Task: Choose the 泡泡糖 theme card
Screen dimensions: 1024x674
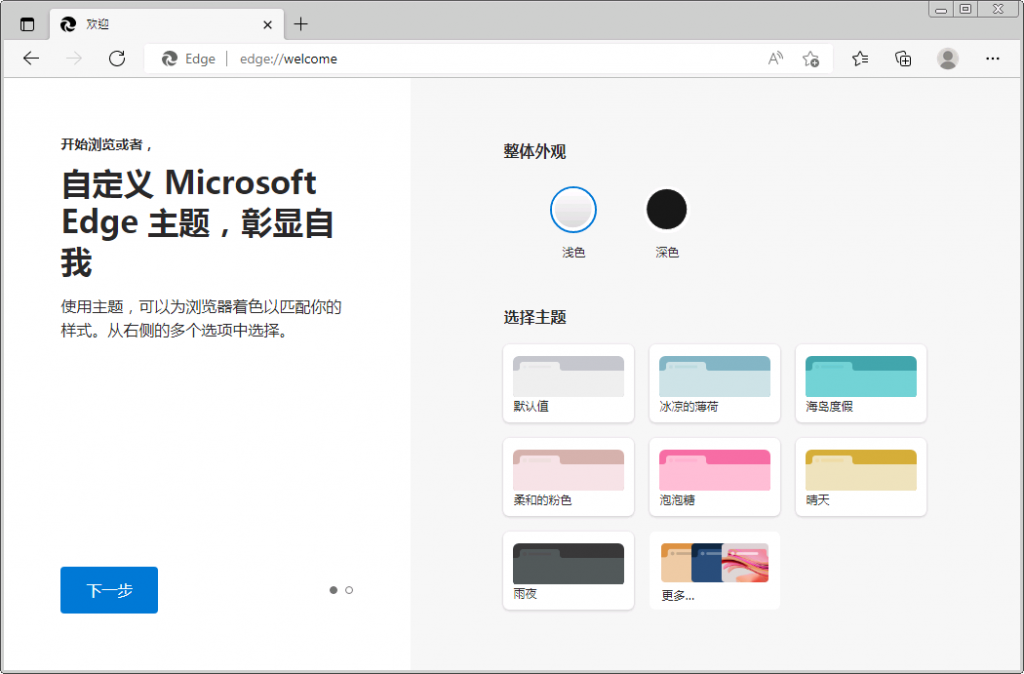Action: (x=714, y=477)
